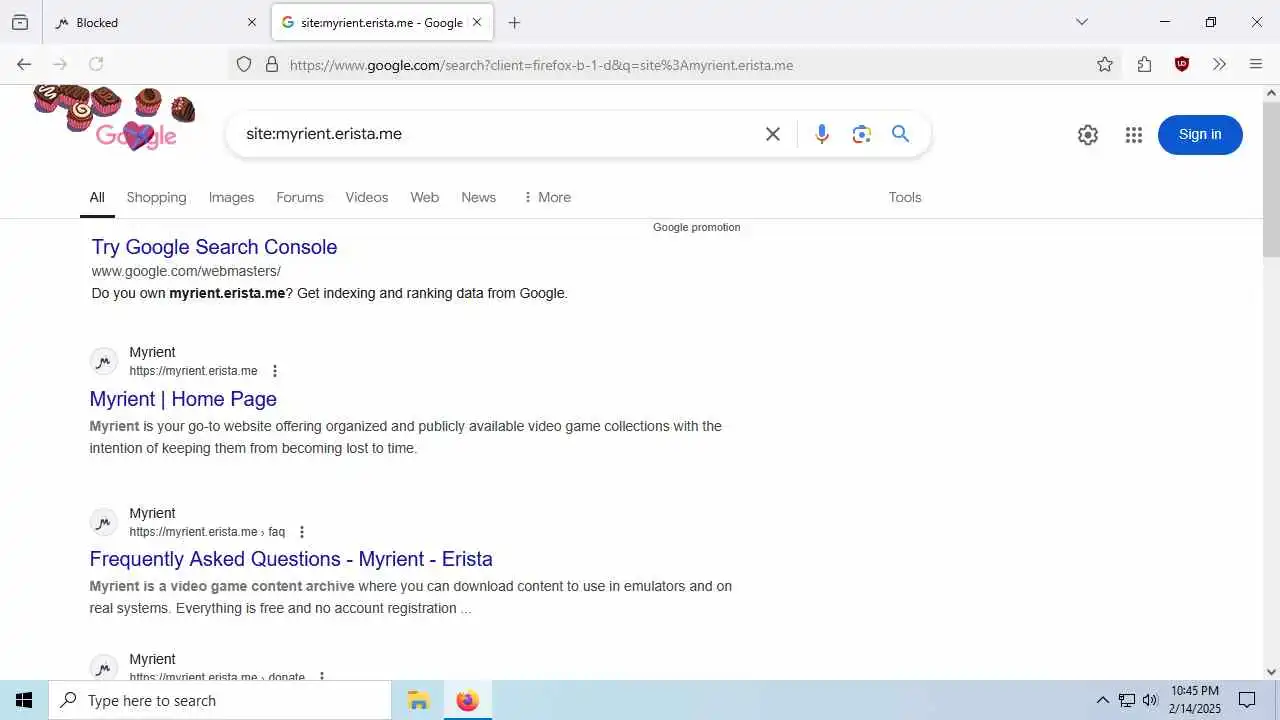Open Frequently Asked Questions - Myrient result
1280x720 pixels.
tap(291, 559)
